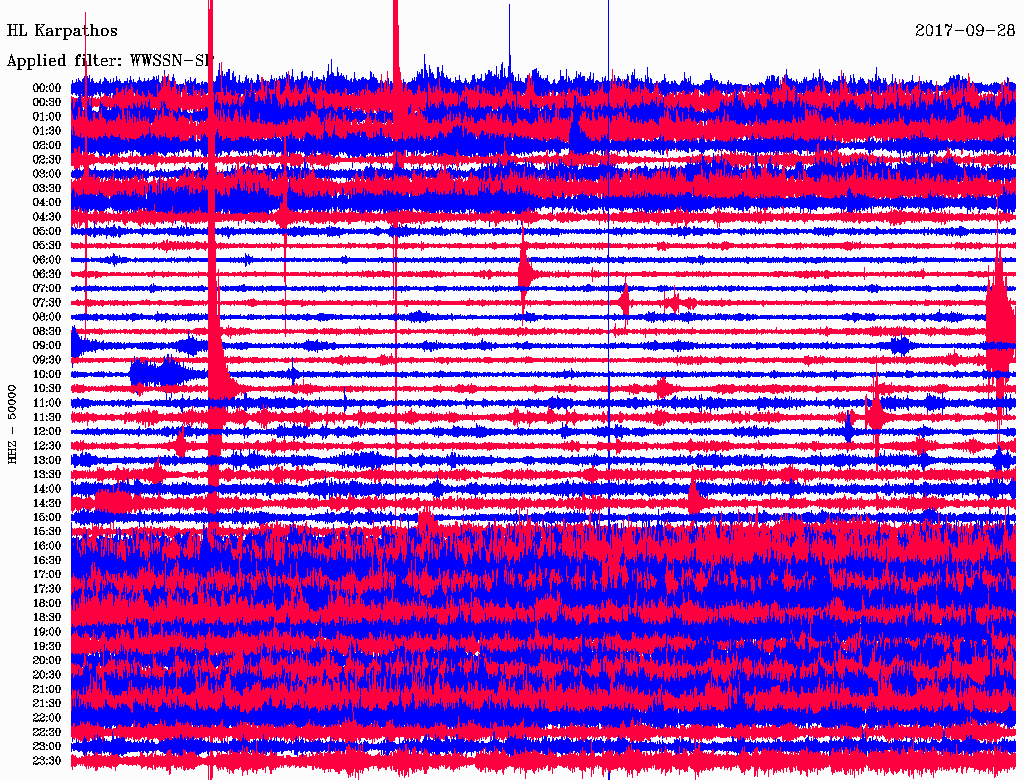Select the 04:30 time label
The height and width of the screenshot is (780, 1024).
(47, 217)
